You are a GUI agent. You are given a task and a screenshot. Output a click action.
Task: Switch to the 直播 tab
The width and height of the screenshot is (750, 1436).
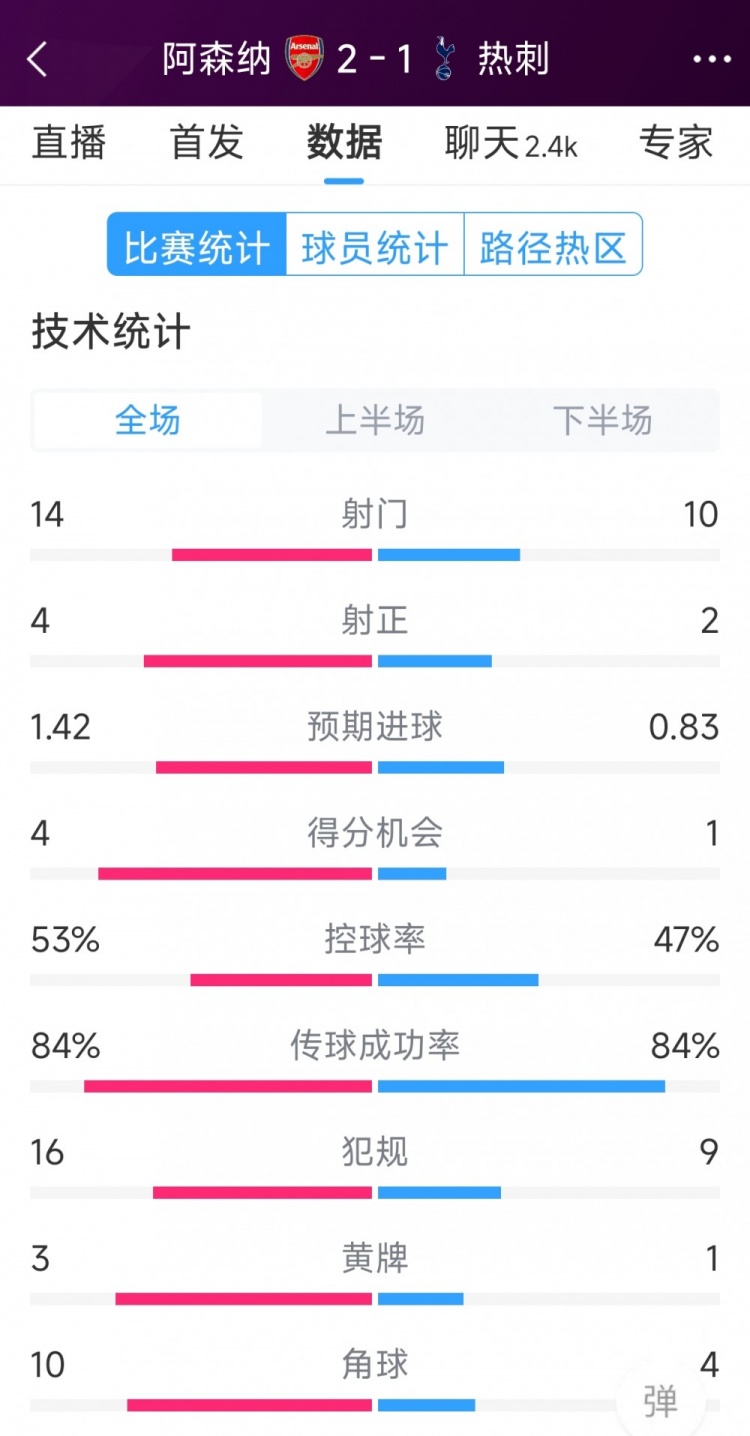[x=69, y=142]
